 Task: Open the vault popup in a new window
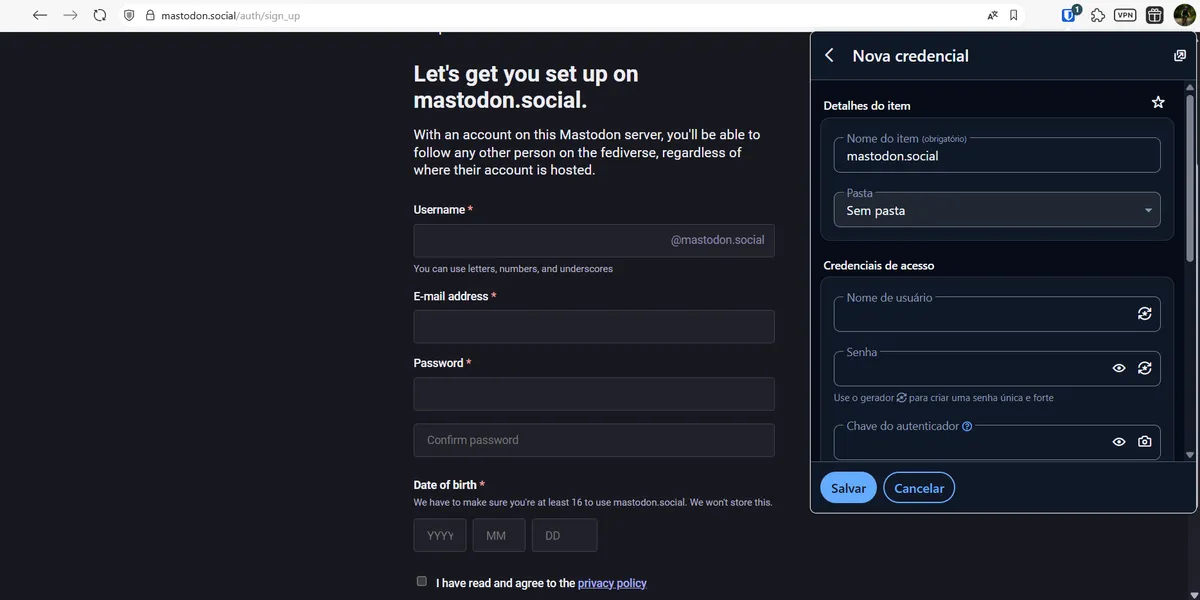click(1180, 55)
